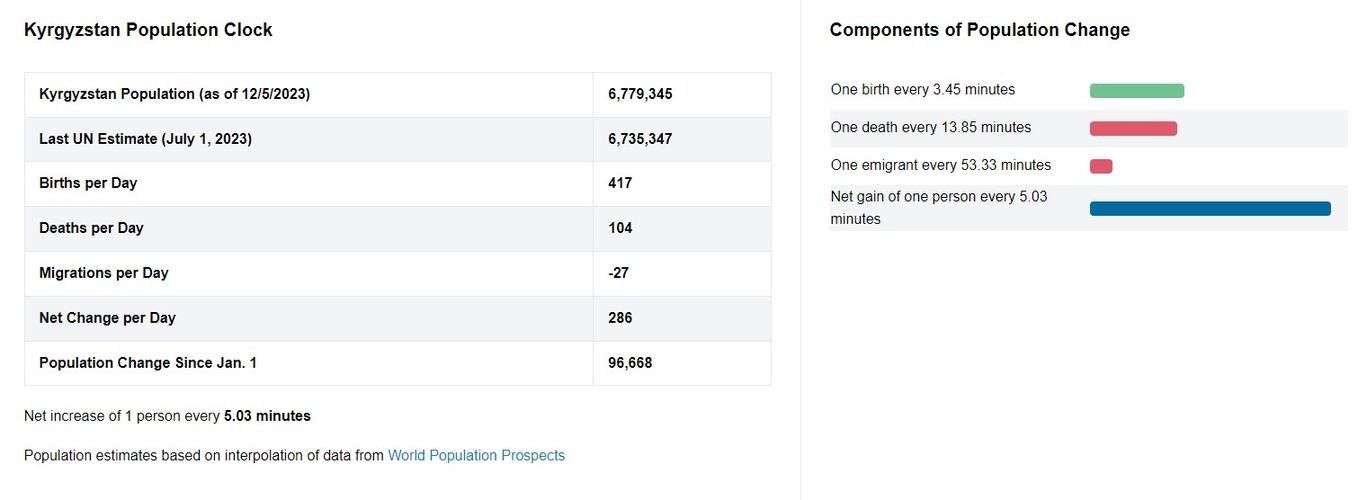Viewport: 1367px width, 500px height.
Task: Click the red deaths bar
Action: point(1133,129)
